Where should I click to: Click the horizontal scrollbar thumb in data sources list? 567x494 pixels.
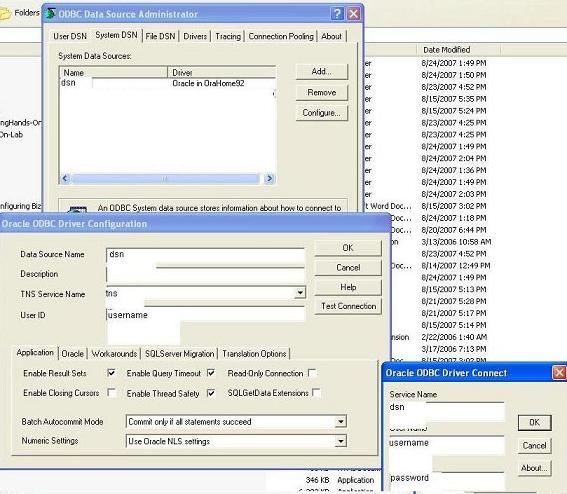coord(165,179)
